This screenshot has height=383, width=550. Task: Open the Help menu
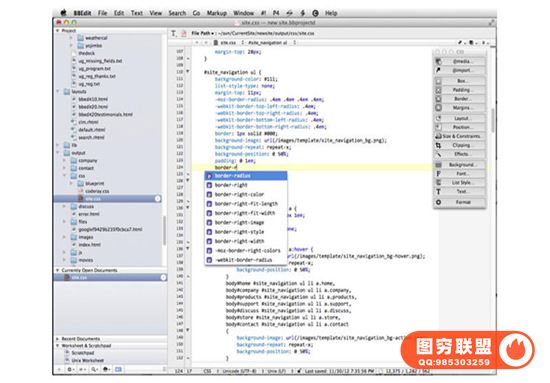331,13
